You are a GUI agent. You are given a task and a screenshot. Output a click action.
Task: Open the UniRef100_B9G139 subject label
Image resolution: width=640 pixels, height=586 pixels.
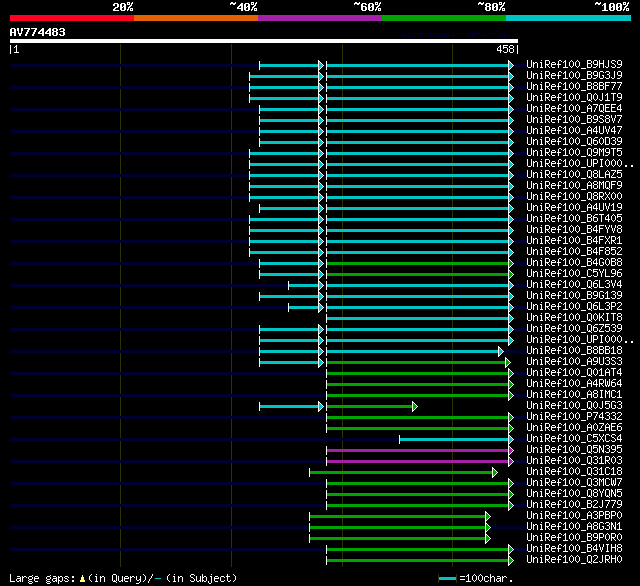coord(574,295)
